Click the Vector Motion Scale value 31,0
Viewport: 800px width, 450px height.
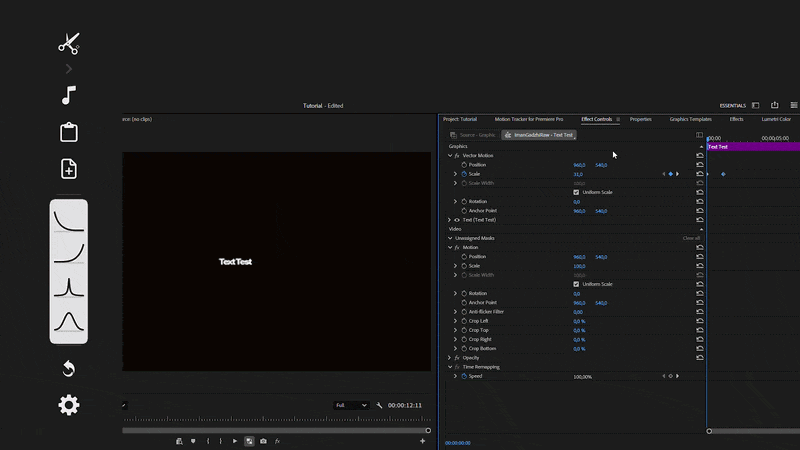coord(578,174)
